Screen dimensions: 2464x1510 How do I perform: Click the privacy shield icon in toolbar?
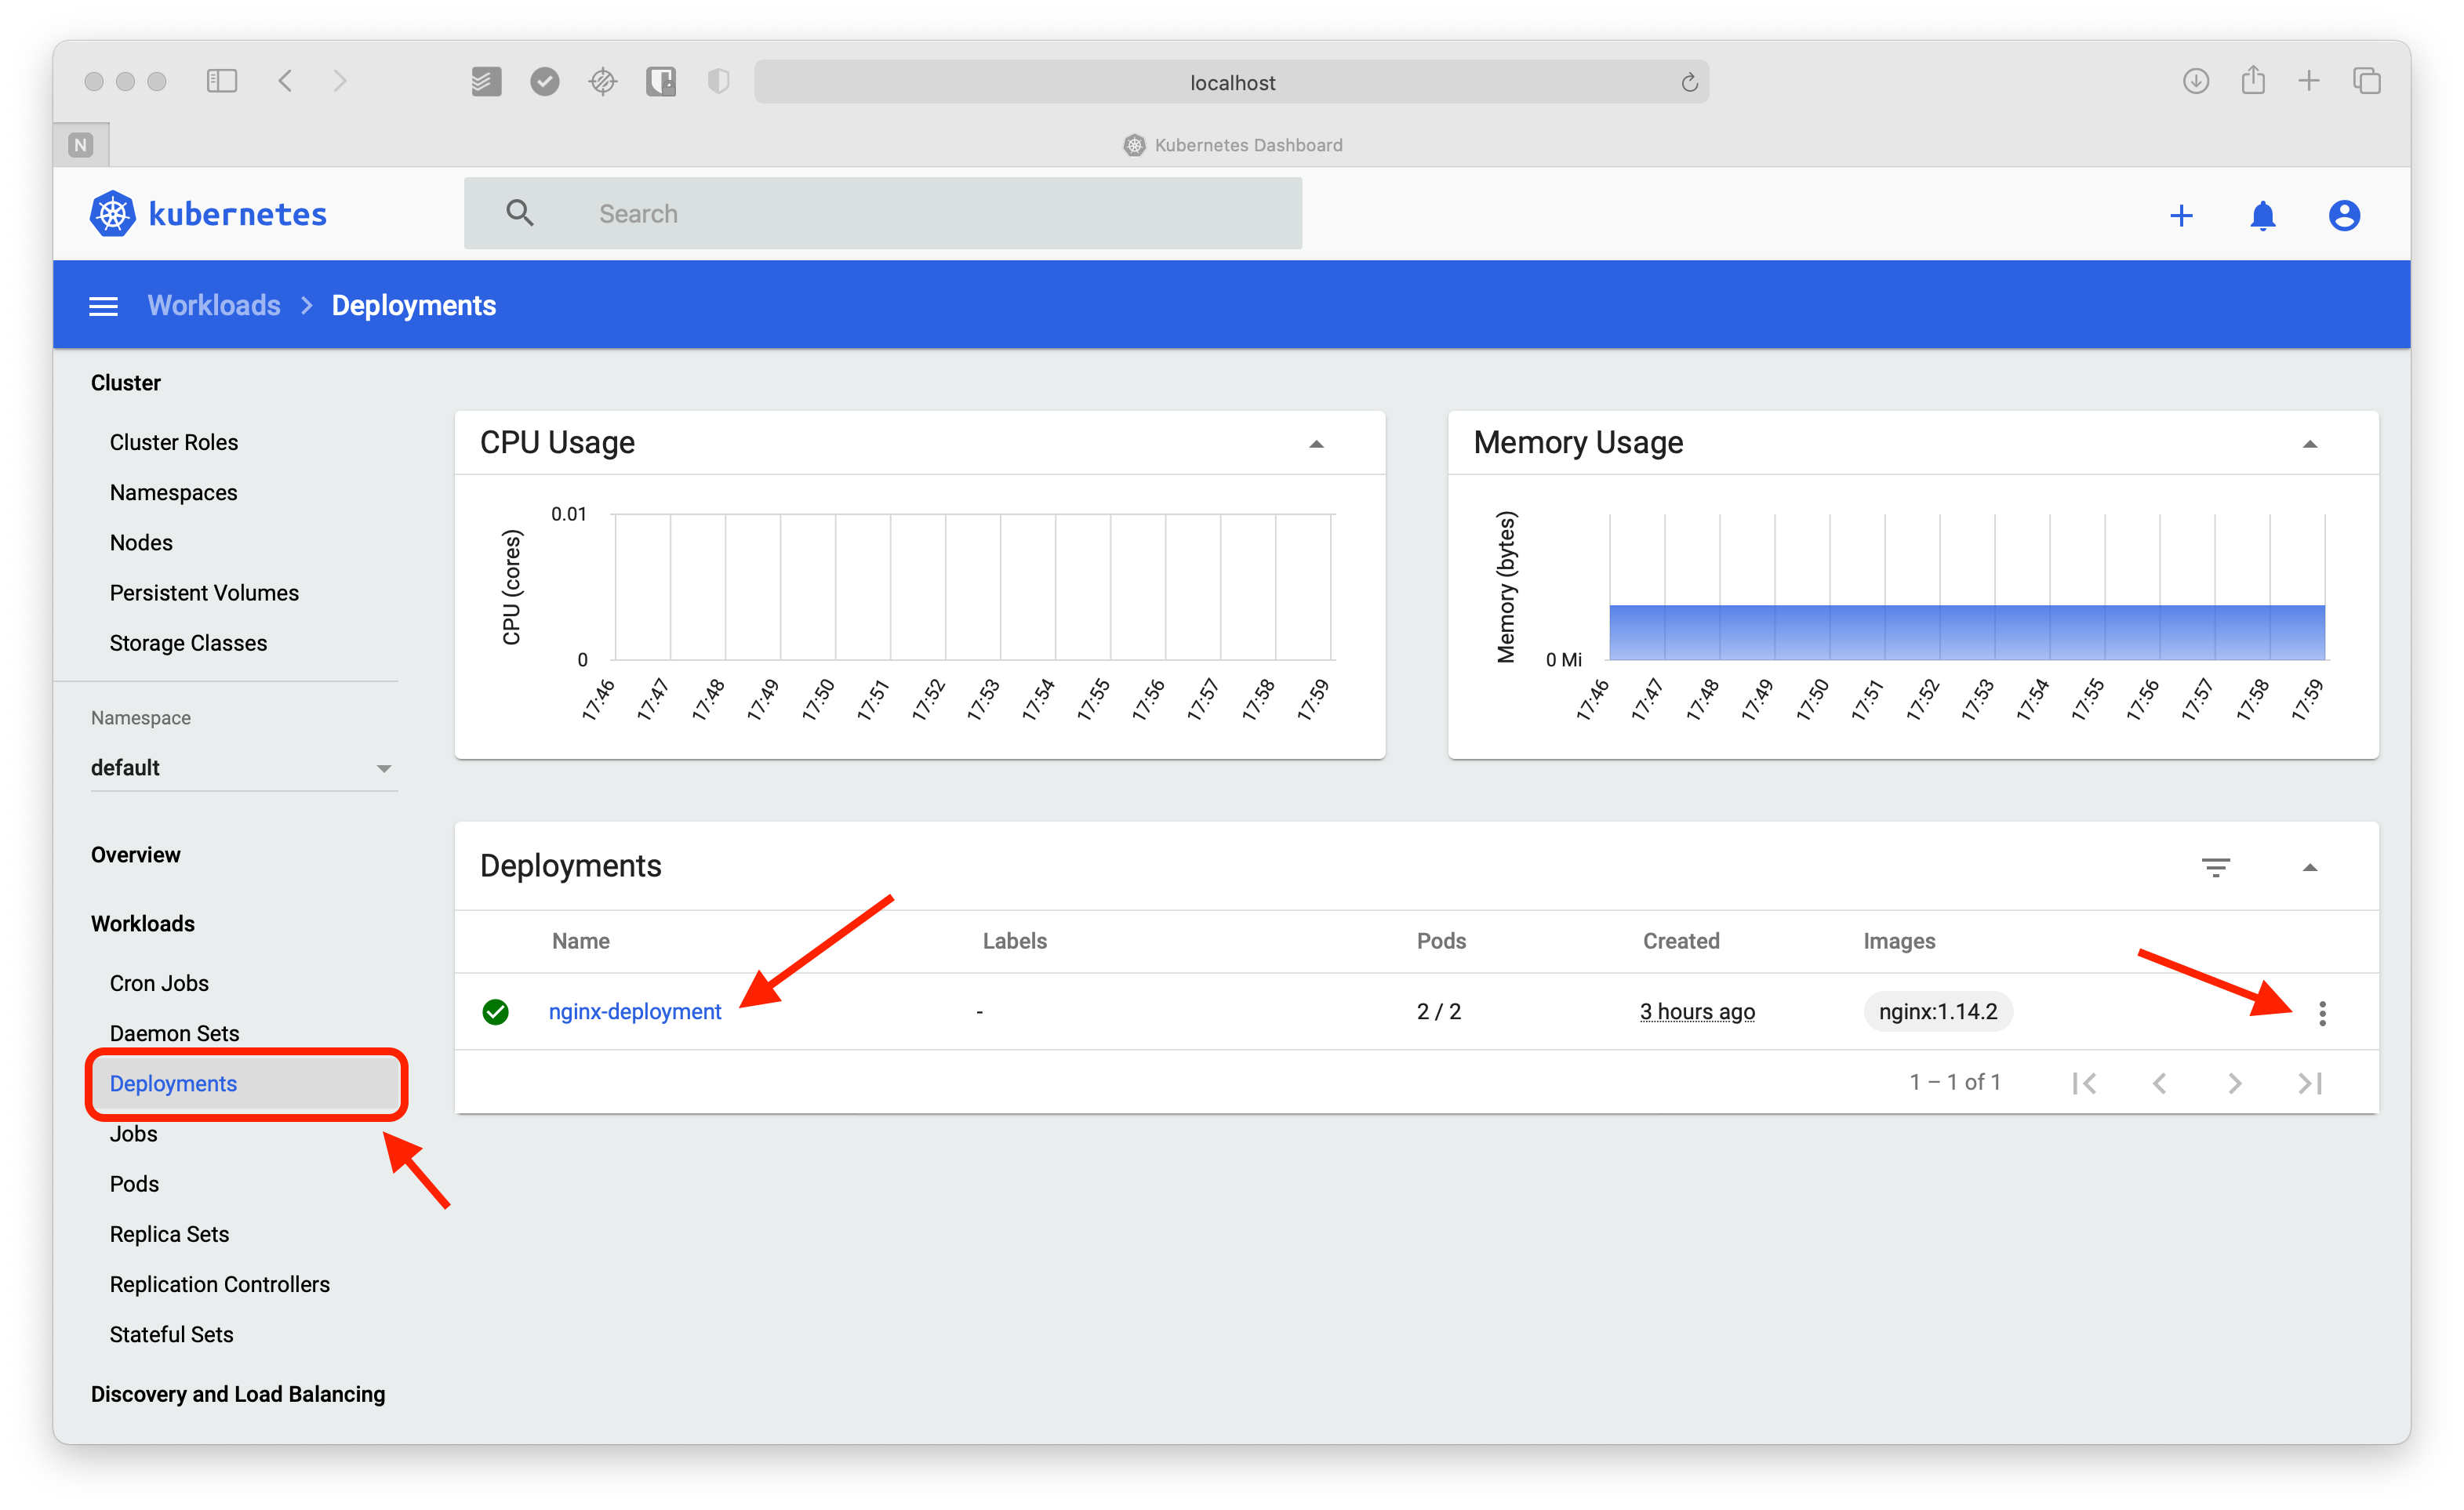[718, 81]
